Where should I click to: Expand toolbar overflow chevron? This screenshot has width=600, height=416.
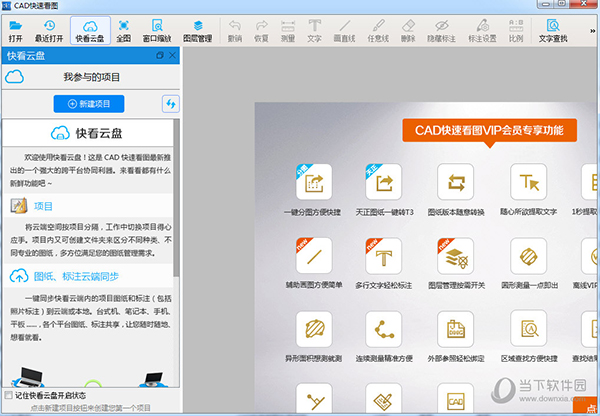tap(593, 31)
